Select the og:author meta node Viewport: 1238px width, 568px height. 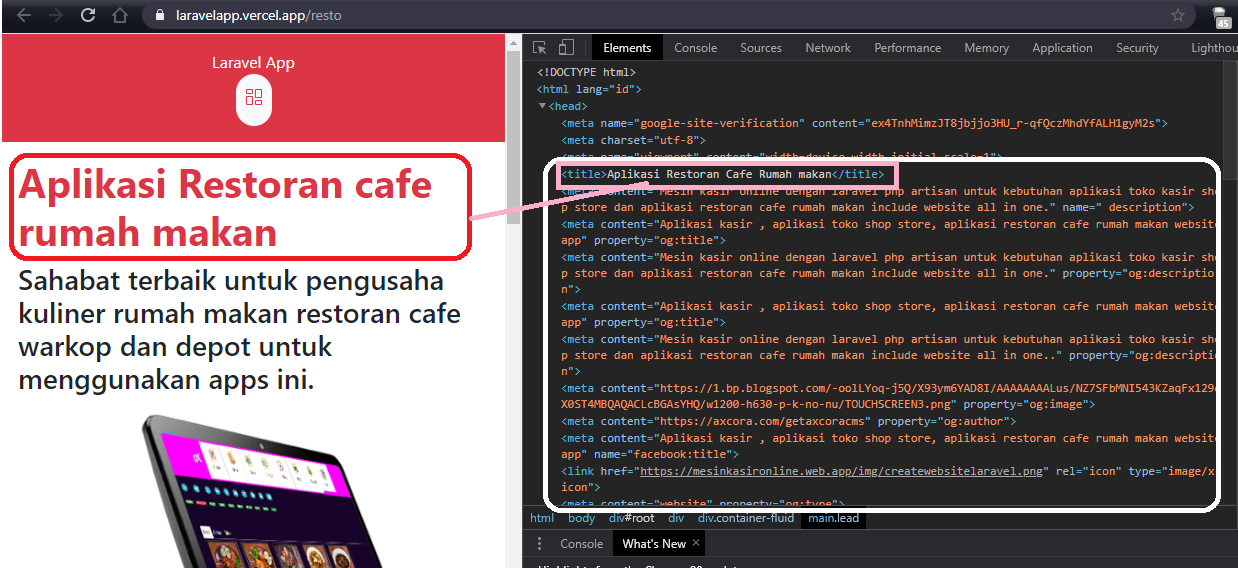794,421
